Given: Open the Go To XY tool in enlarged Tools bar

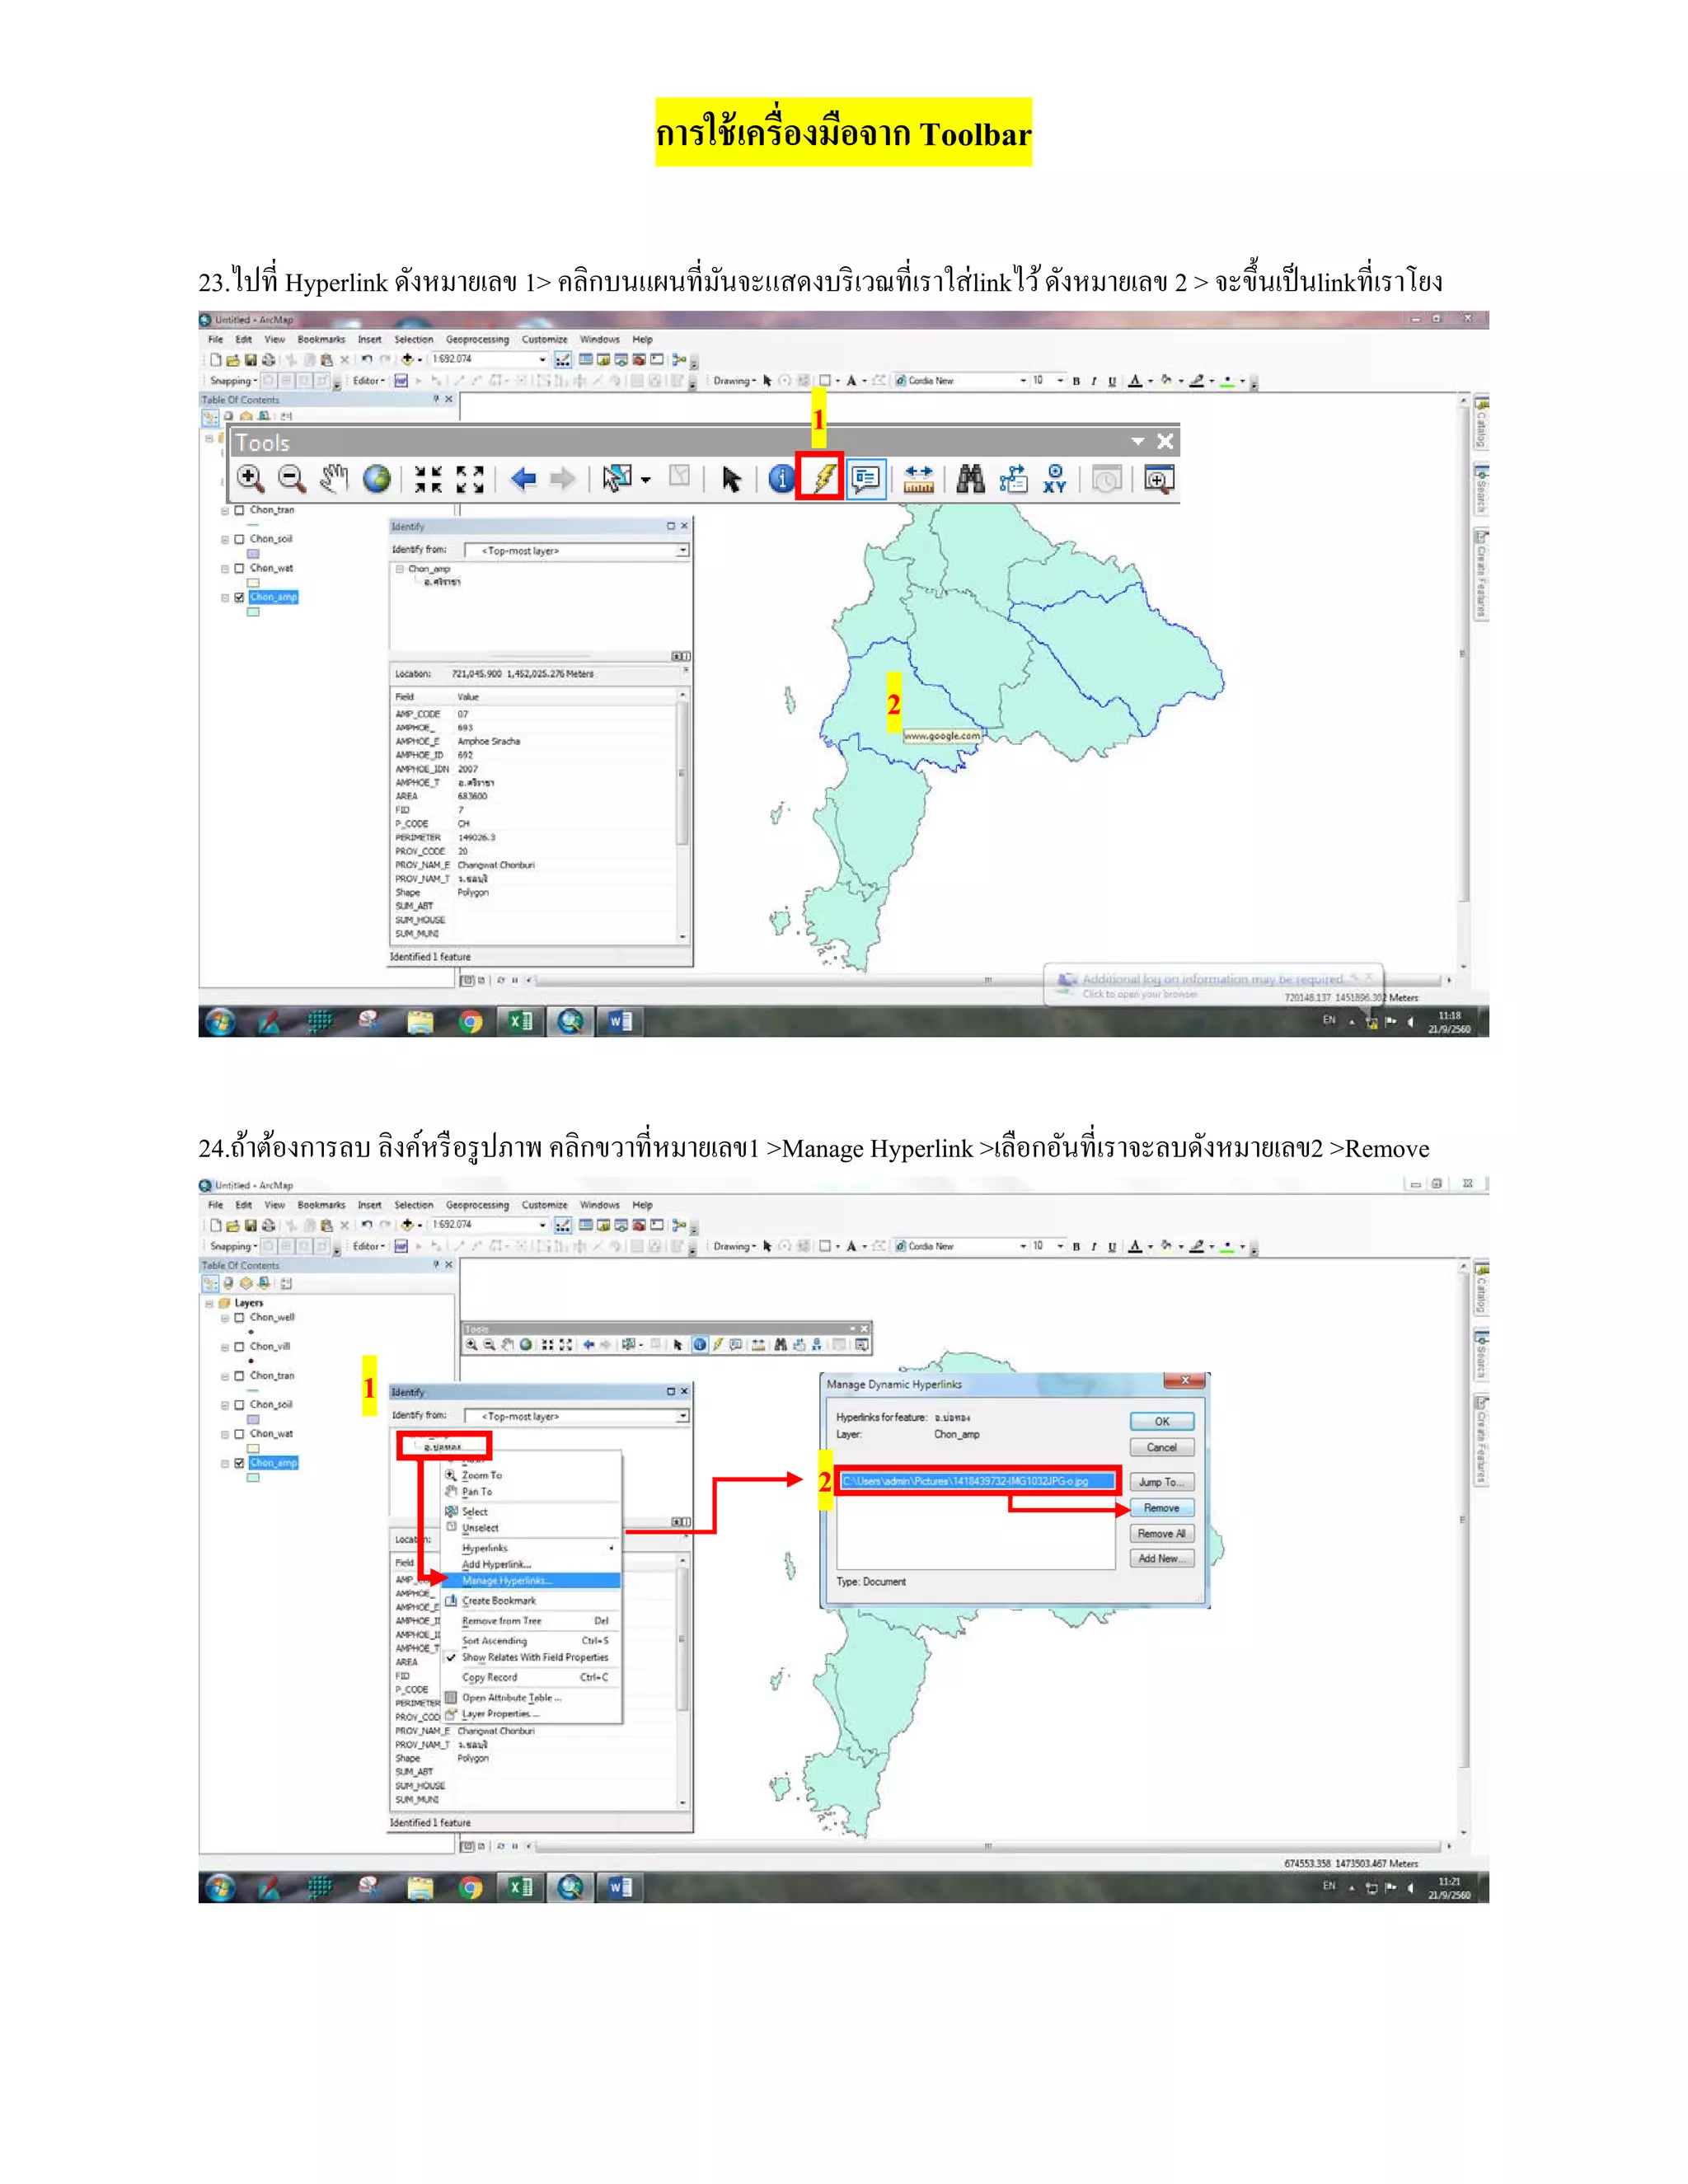Looking at the screenshot, I should [x=1055, y=479].
